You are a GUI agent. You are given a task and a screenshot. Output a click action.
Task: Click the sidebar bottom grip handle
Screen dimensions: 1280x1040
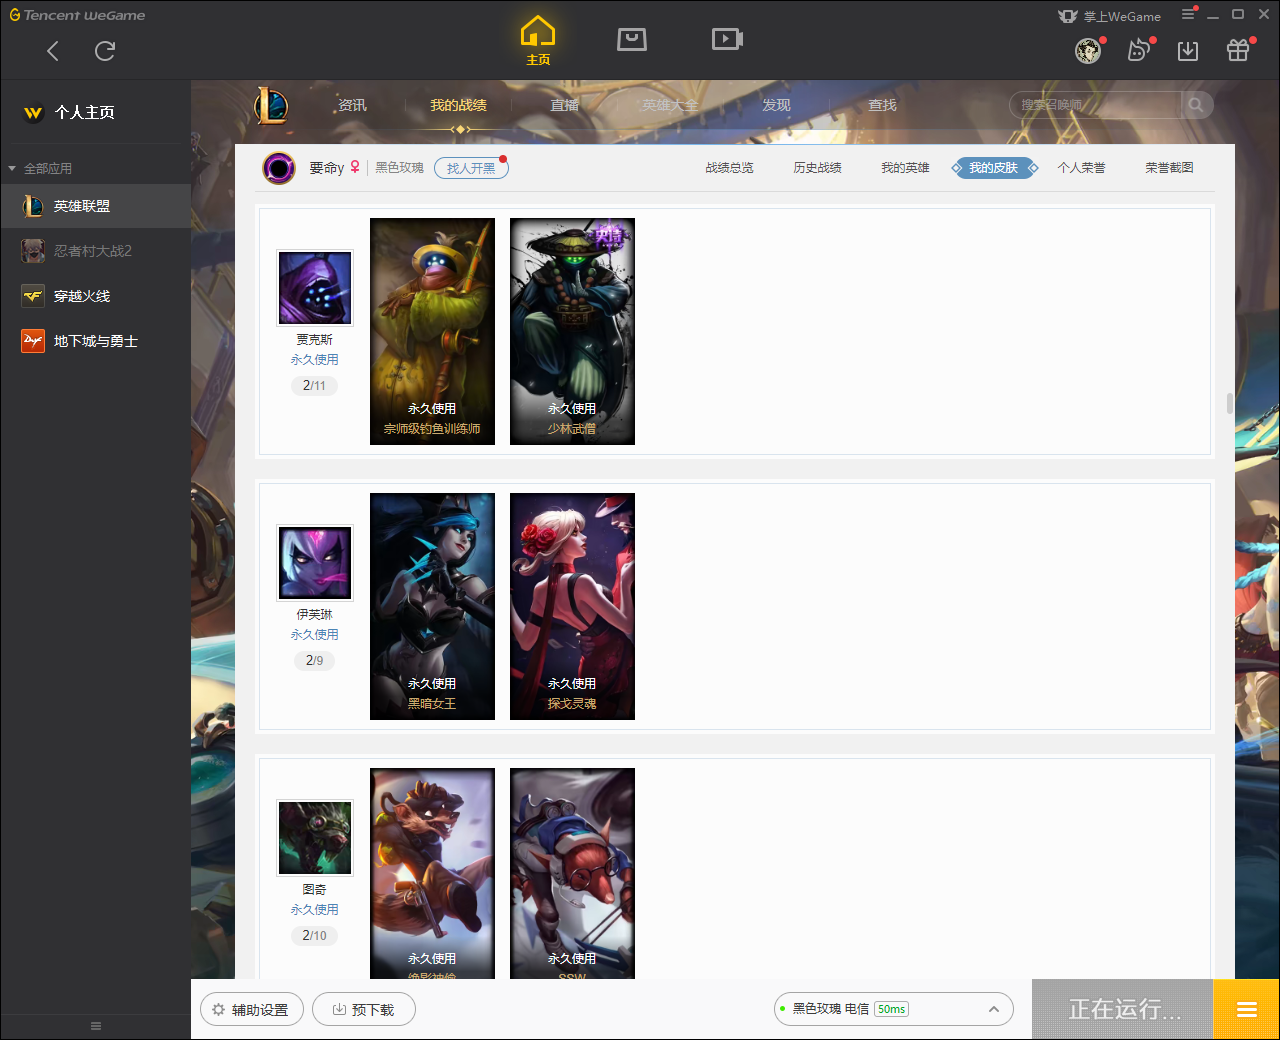[x=96, y=1026]
